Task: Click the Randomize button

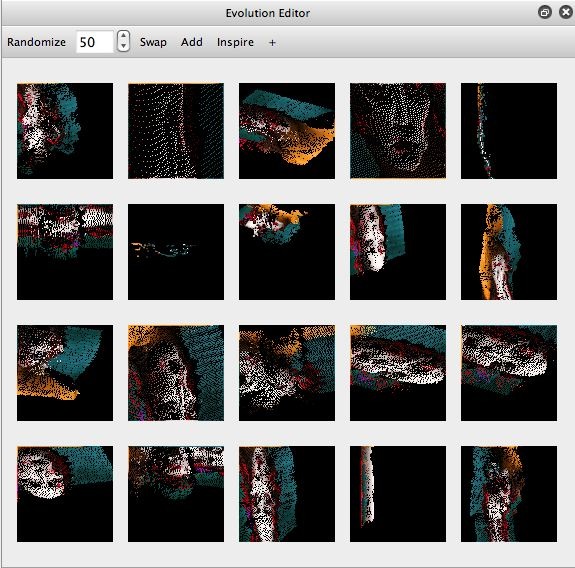Action: coord(36,42)
